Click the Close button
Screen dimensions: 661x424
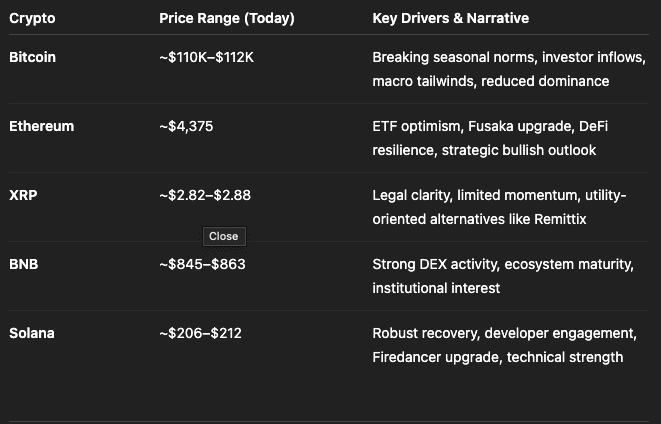pos(223,236)
